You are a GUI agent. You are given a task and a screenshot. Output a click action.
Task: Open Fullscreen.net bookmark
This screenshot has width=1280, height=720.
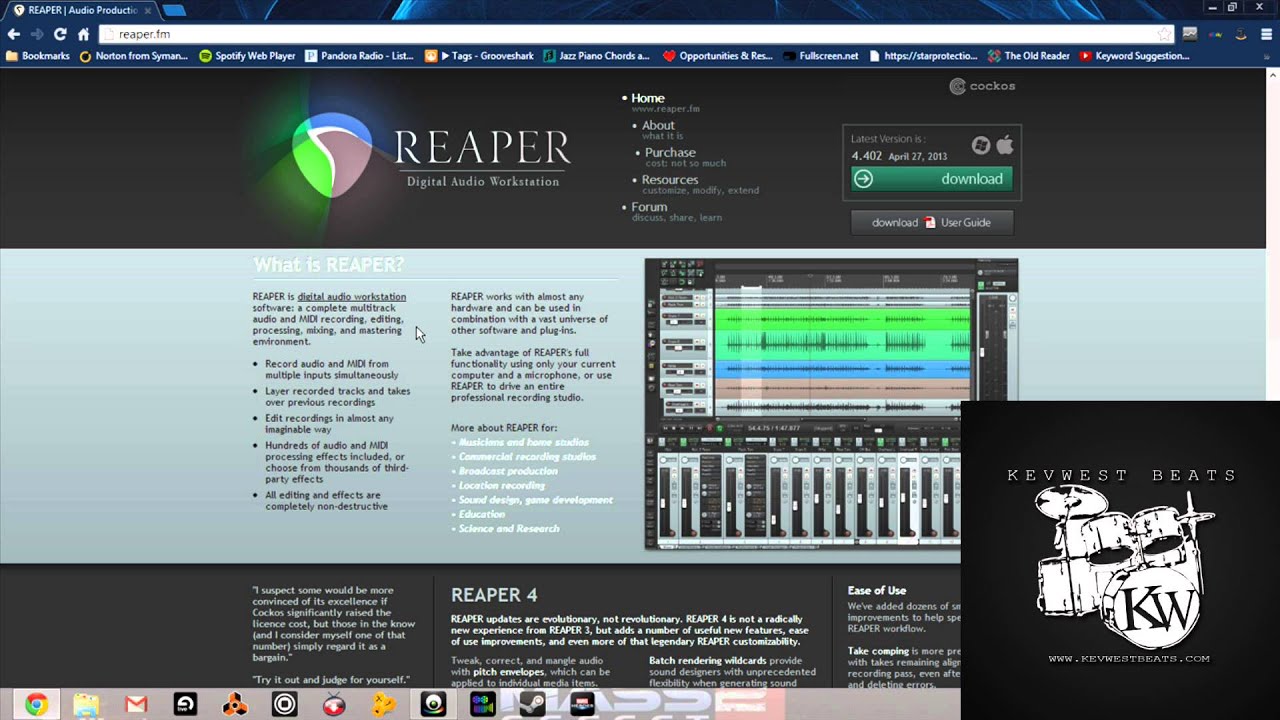[820, 56]
